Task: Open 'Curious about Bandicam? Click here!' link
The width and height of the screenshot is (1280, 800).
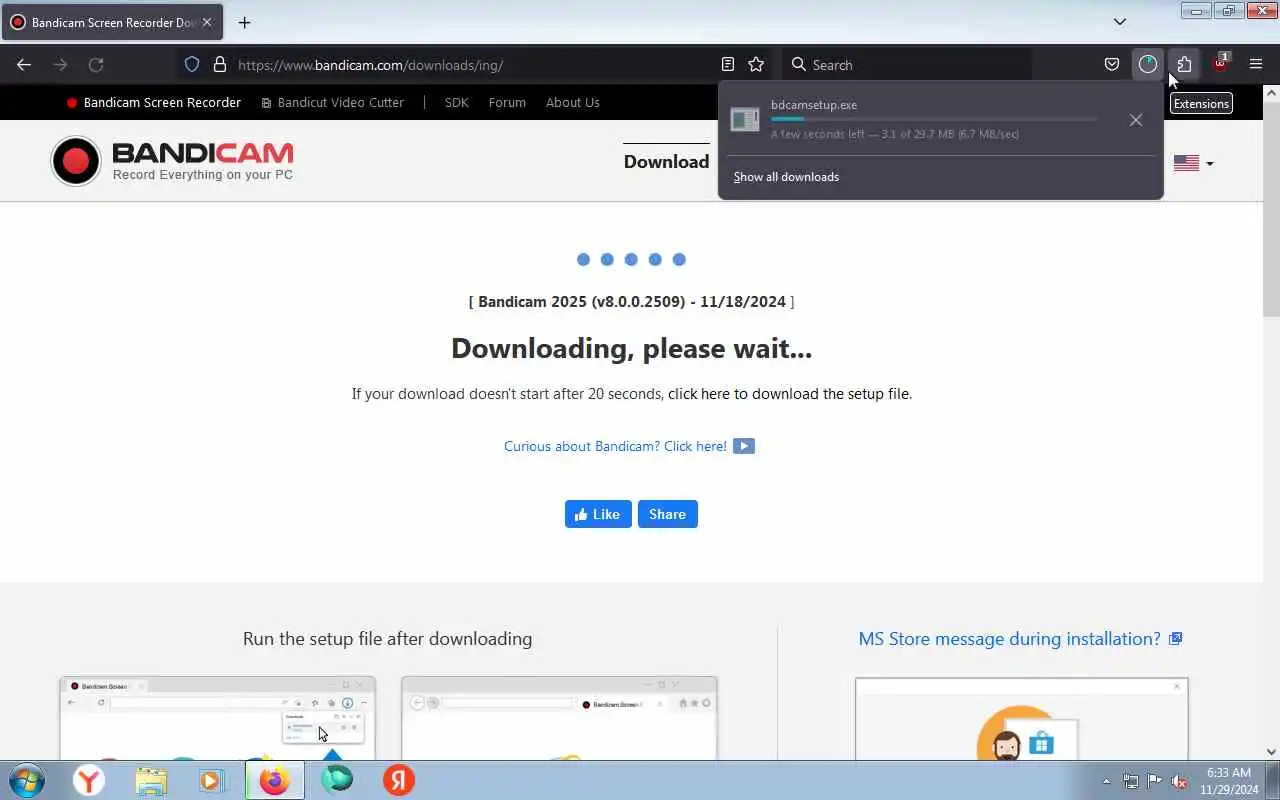Action: click(x=615, y=446)
